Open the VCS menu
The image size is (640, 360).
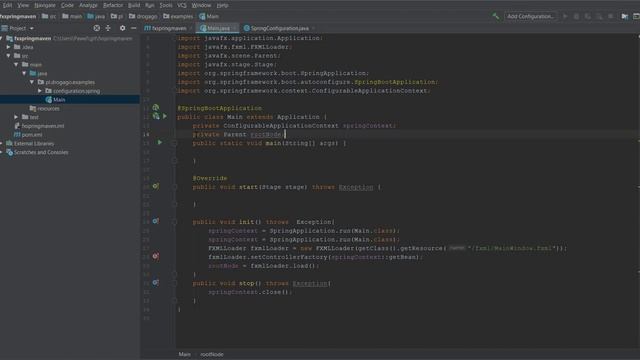[x=182, y=5]
